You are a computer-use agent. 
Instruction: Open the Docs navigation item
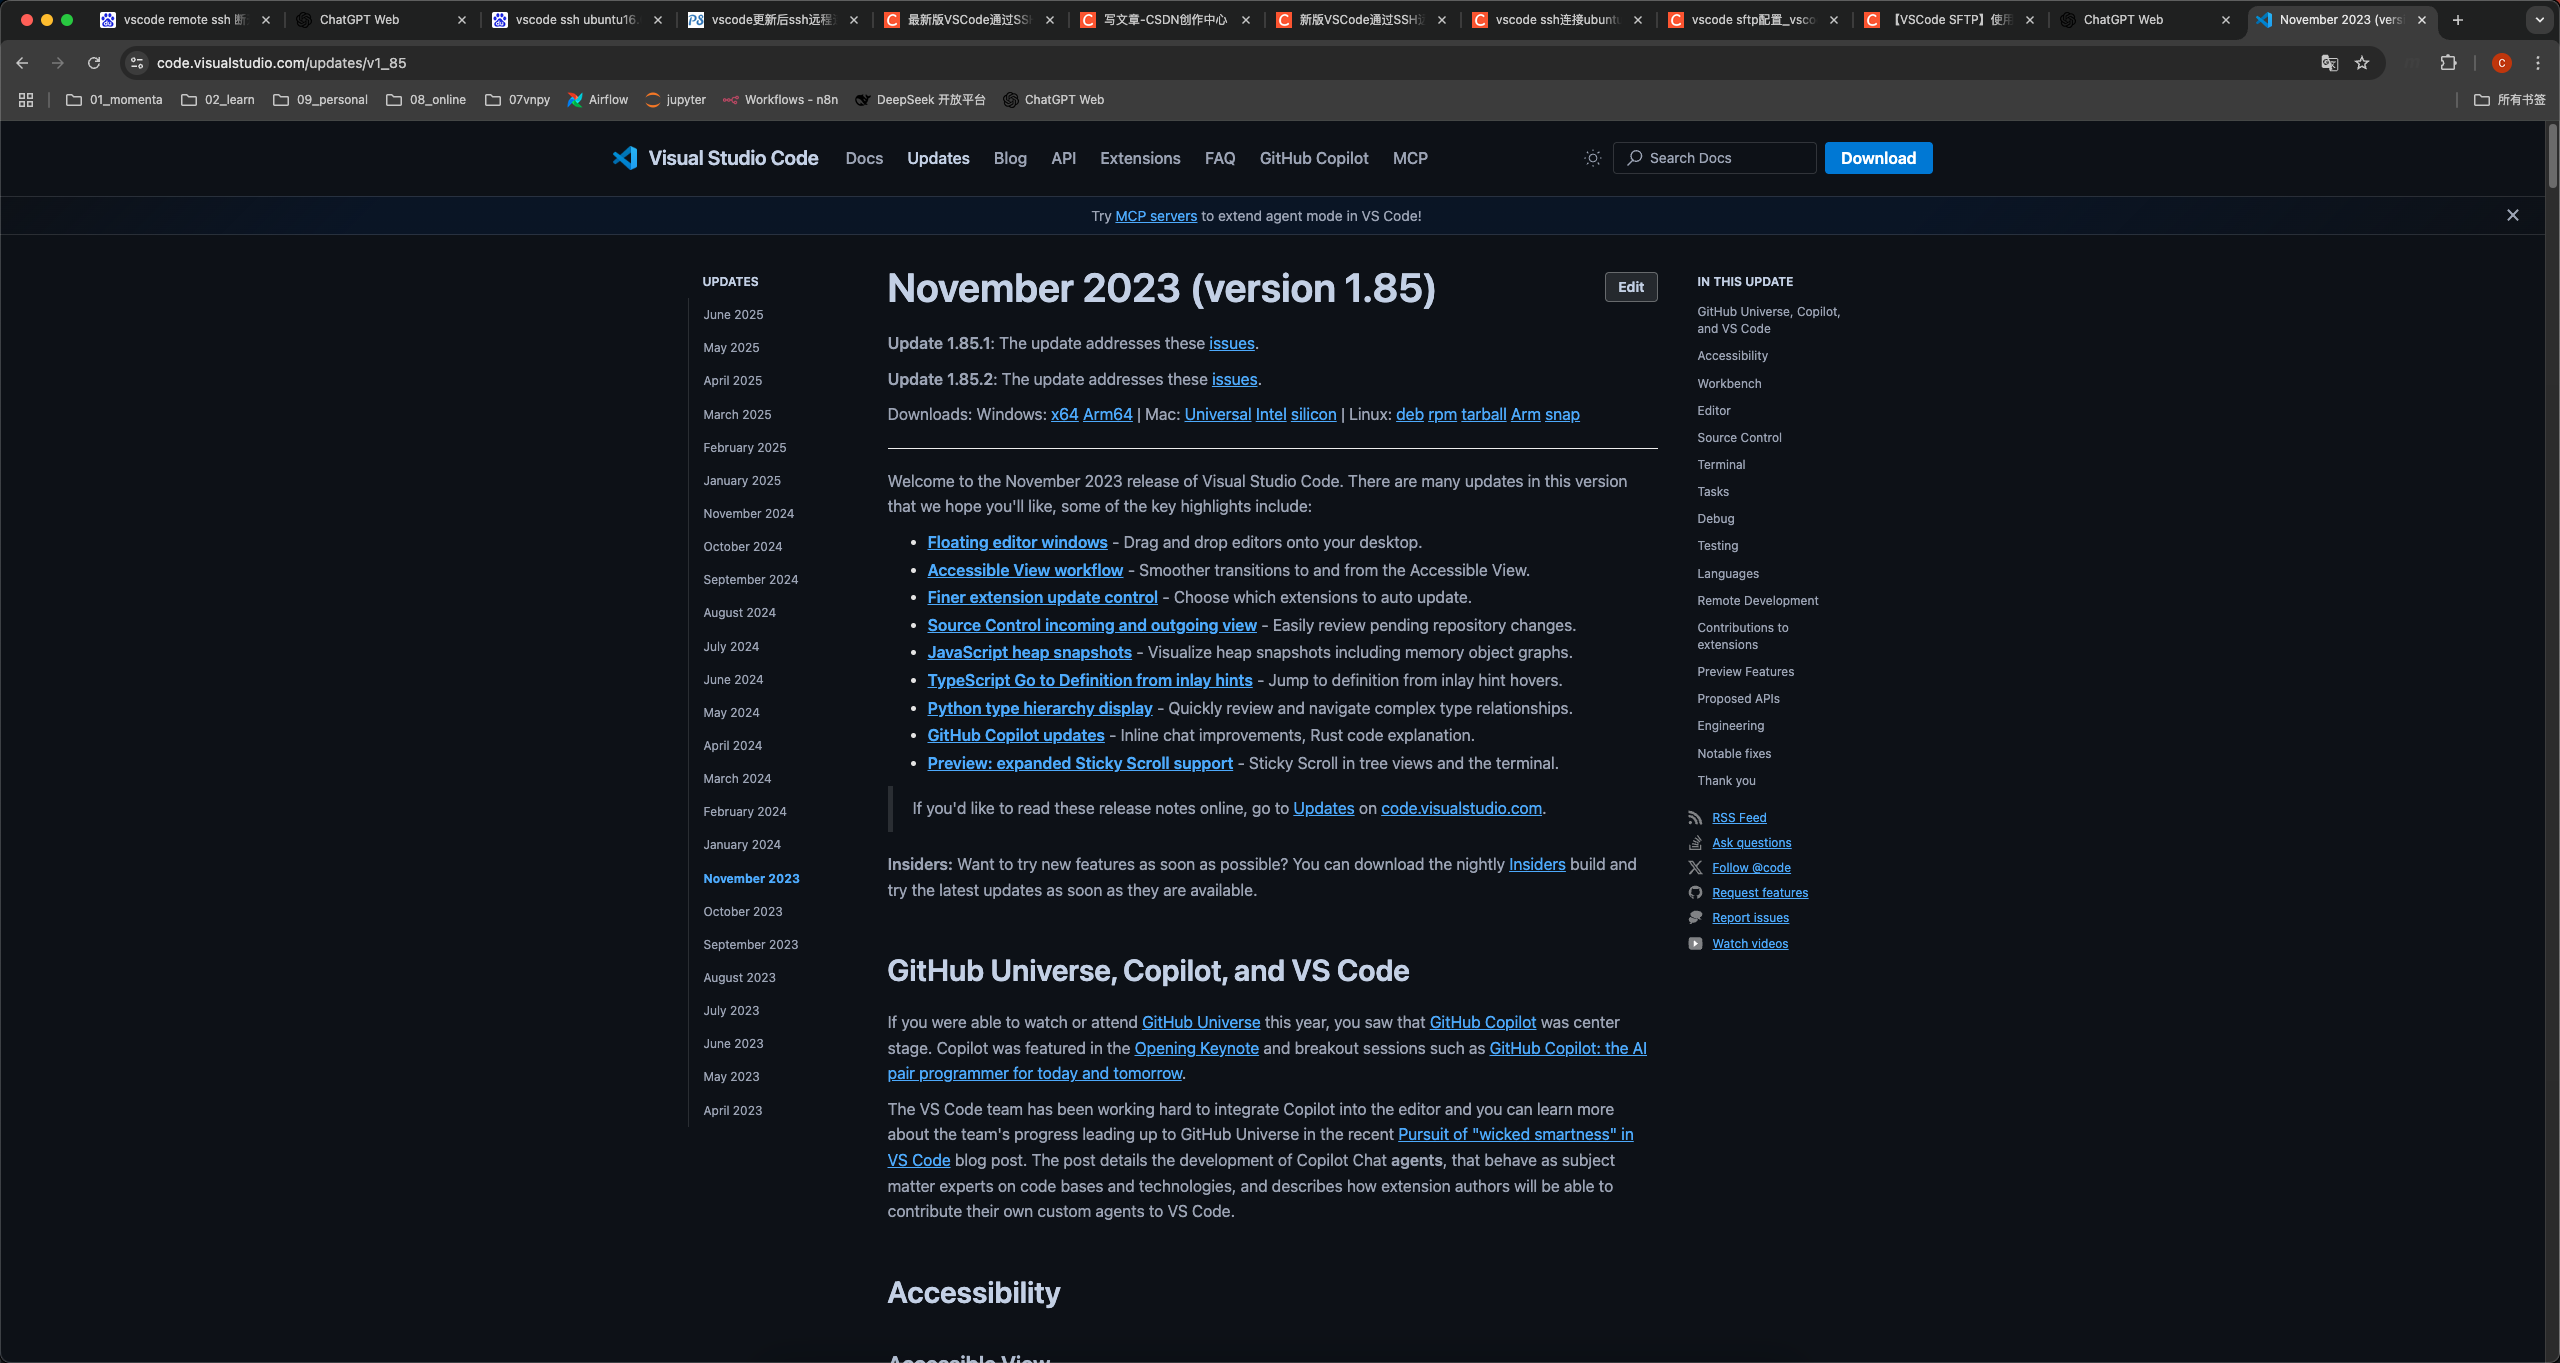[864, 158]
